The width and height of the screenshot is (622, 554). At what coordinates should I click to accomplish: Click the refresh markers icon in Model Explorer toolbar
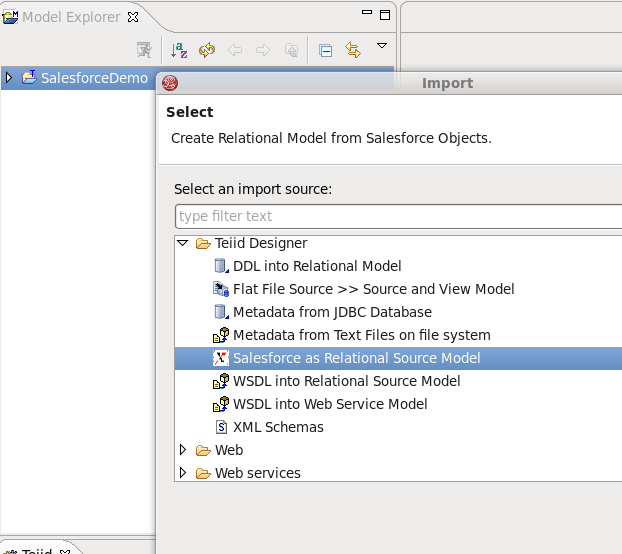(207, 50)
